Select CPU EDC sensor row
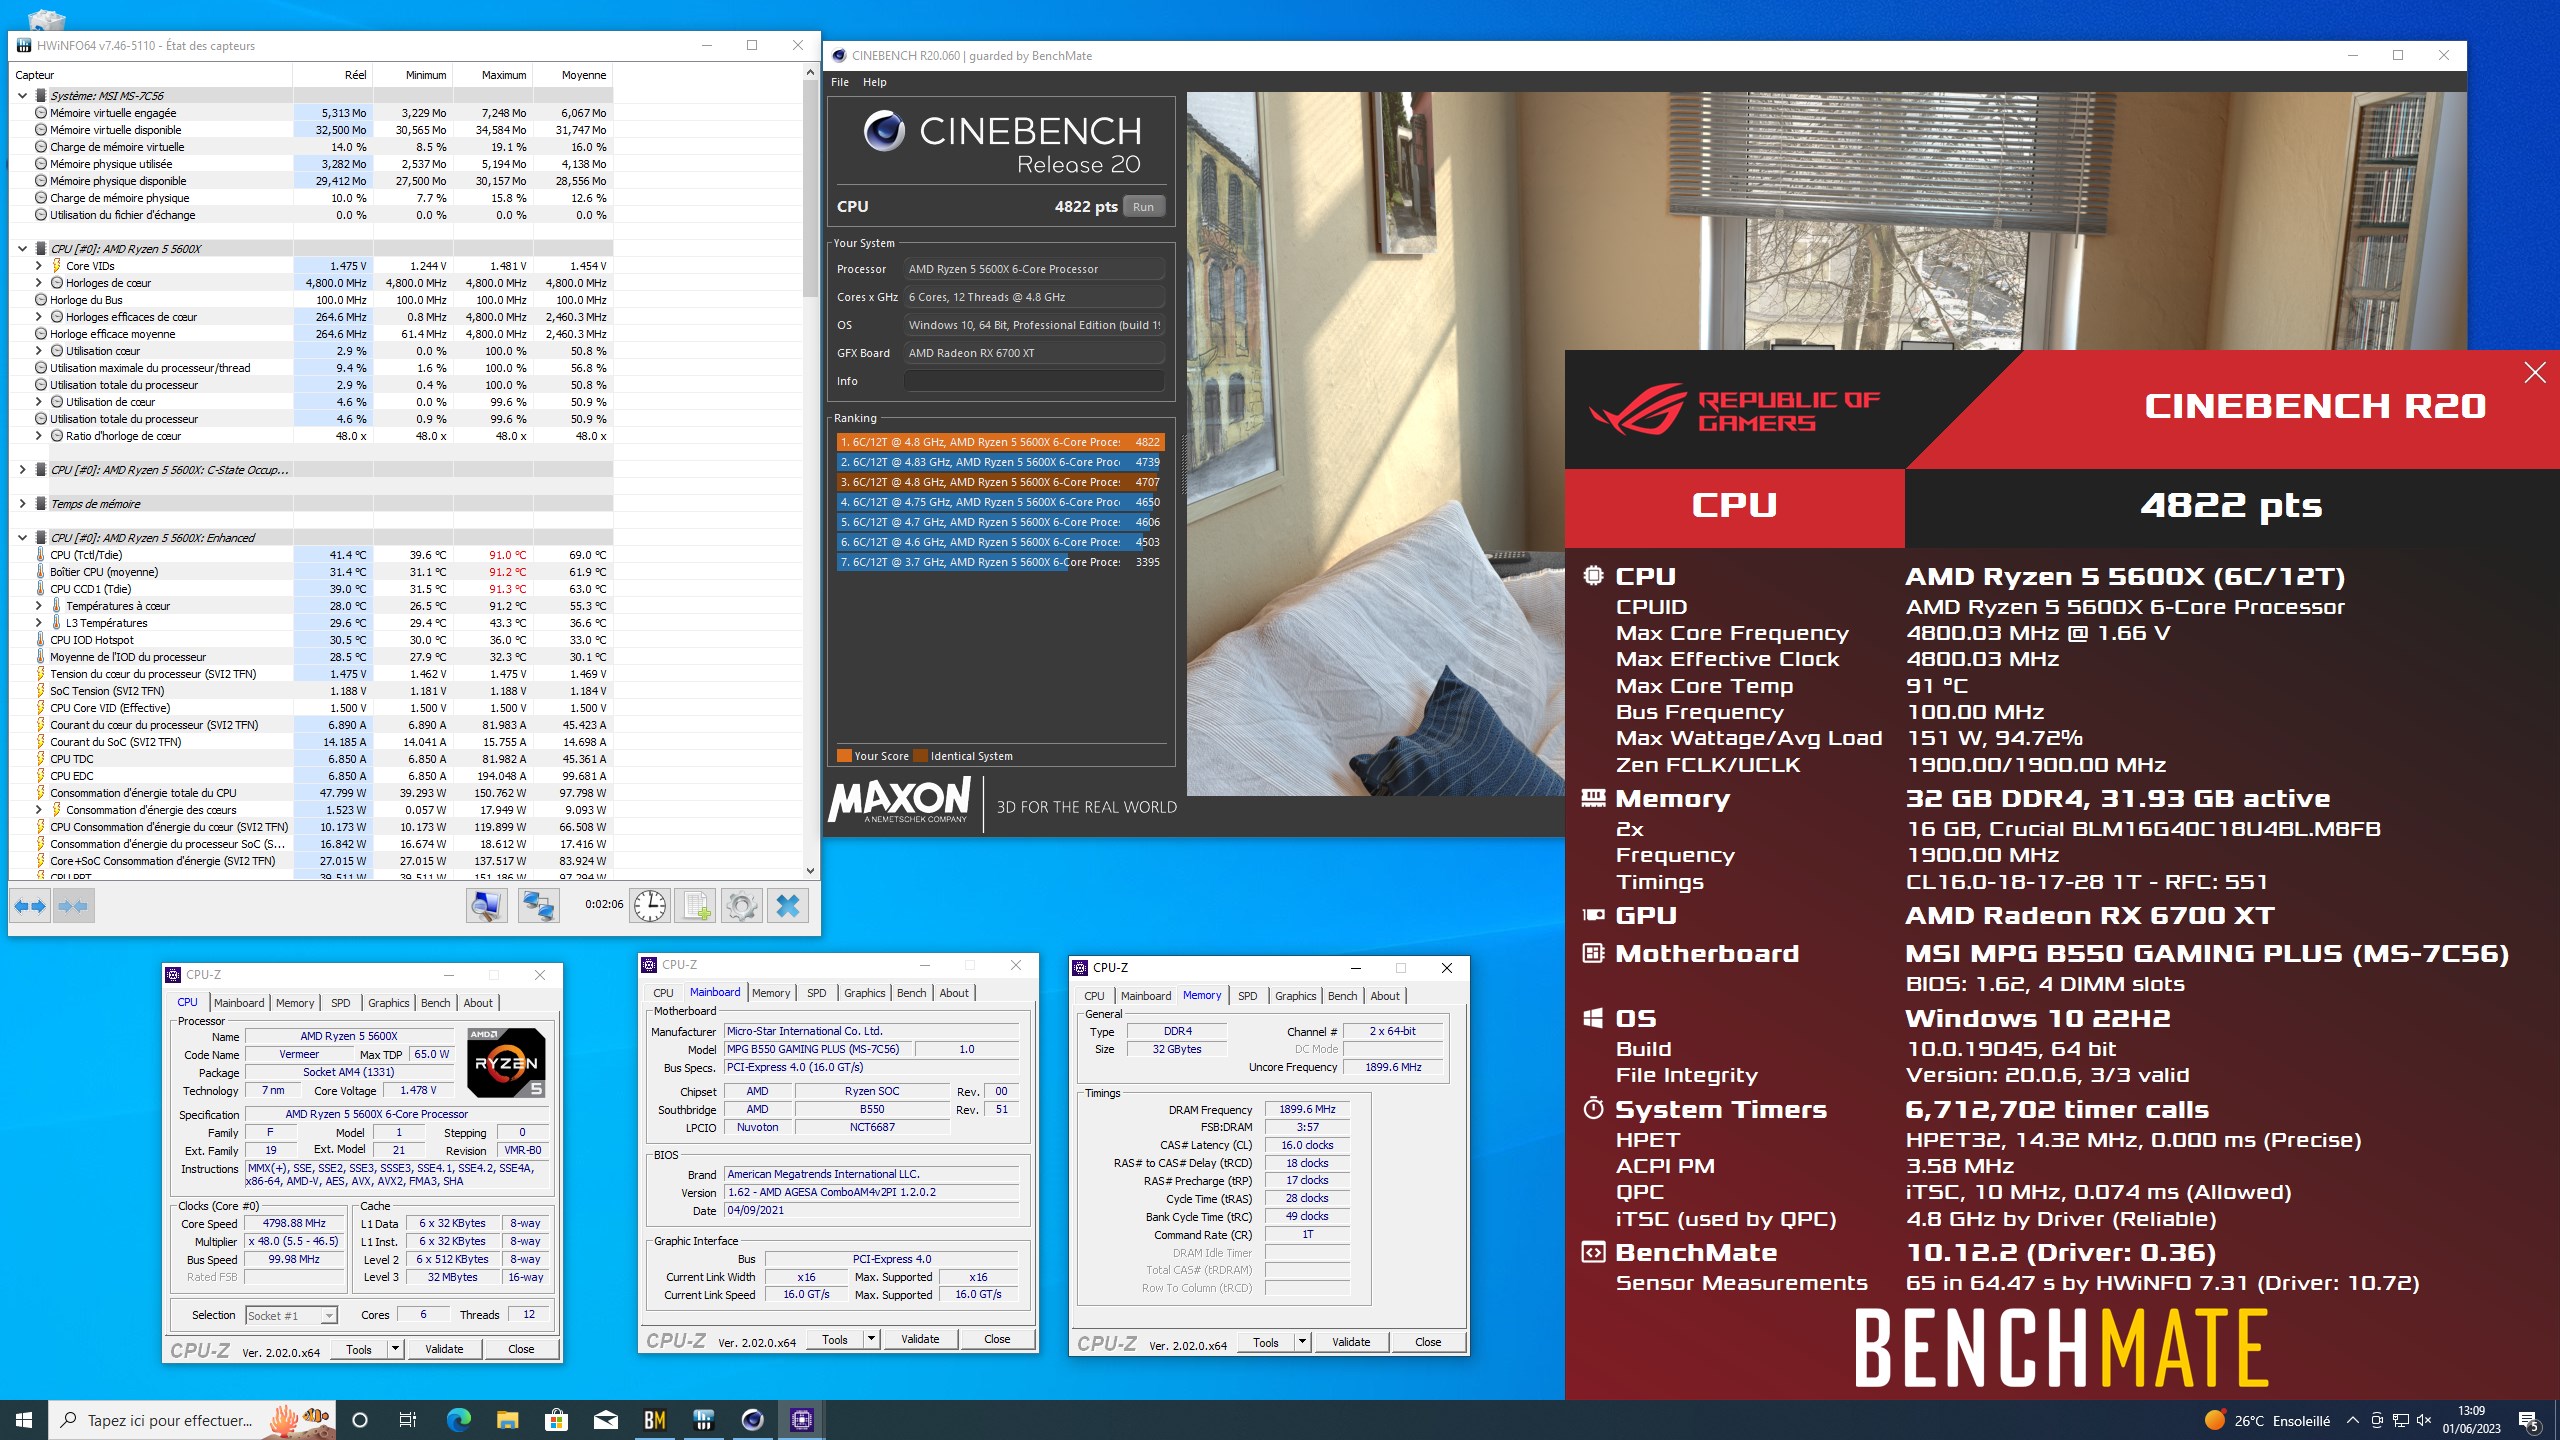This screenshot has width=2560, height=1440. (310, 776)
